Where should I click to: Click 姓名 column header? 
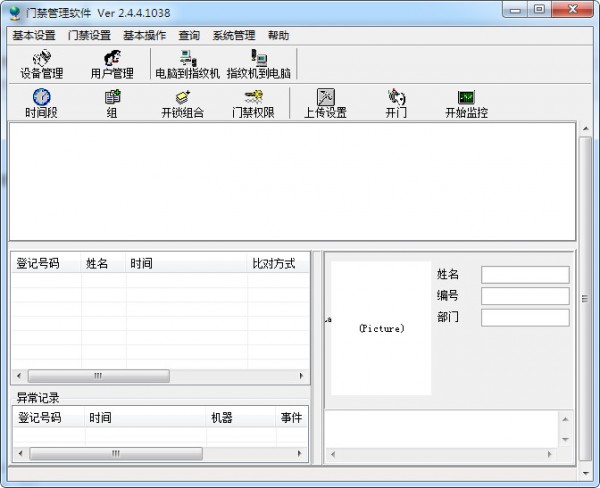(x=103, y=263)
